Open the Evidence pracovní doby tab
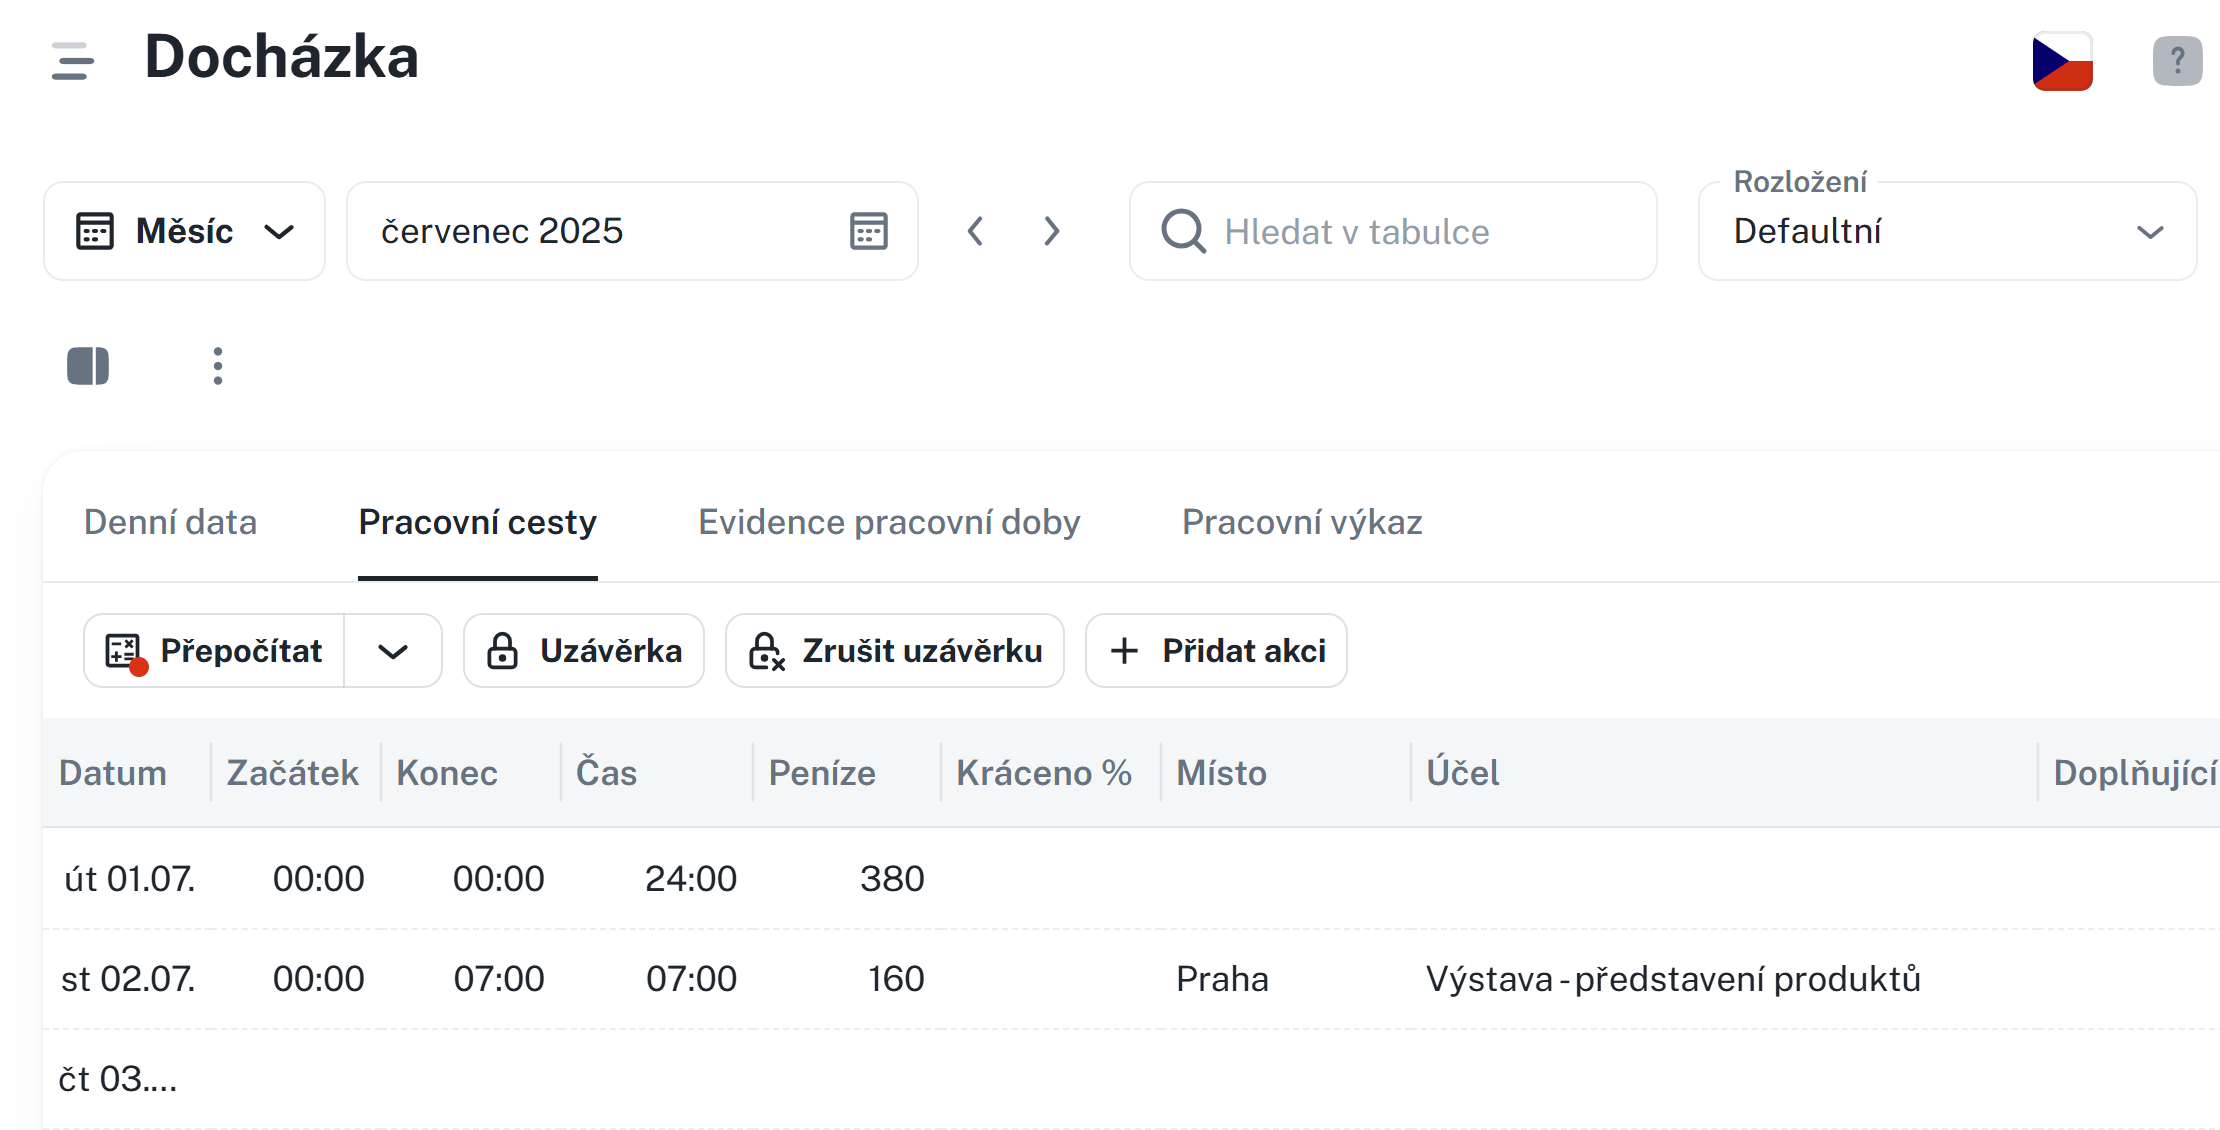2220x1130 pixels. click(888, 522)
